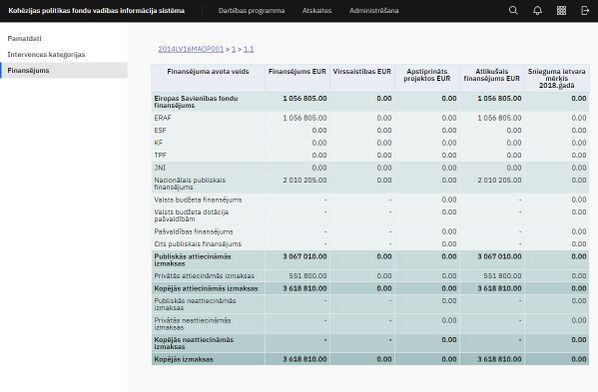Screen dimensions: 598x392
Task: Open the 2014LV16MAOP001 breadcrumb link
Action: tap(191, 49)
